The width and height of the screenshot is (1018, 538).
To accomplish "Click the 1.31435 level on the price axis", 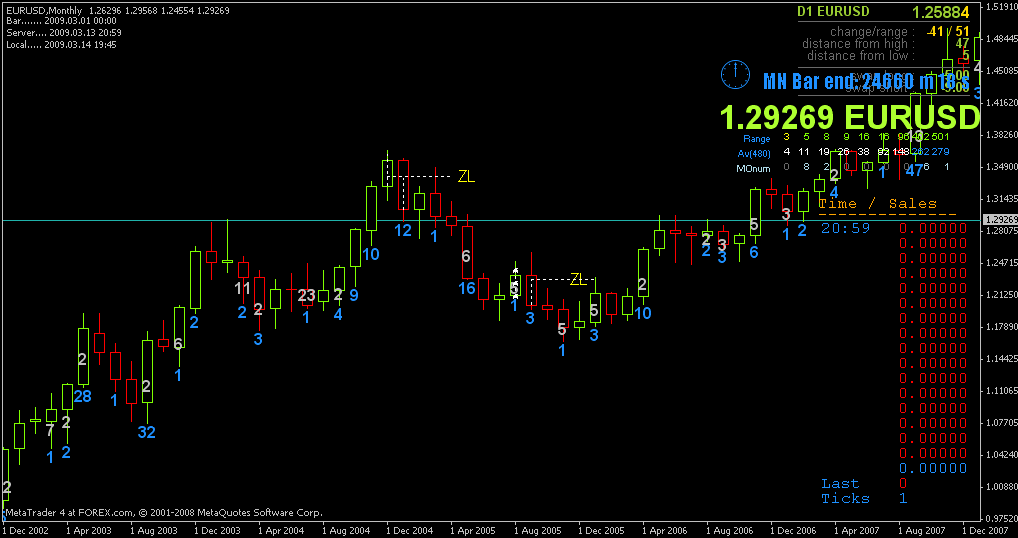I will (x=1002, y=199).
